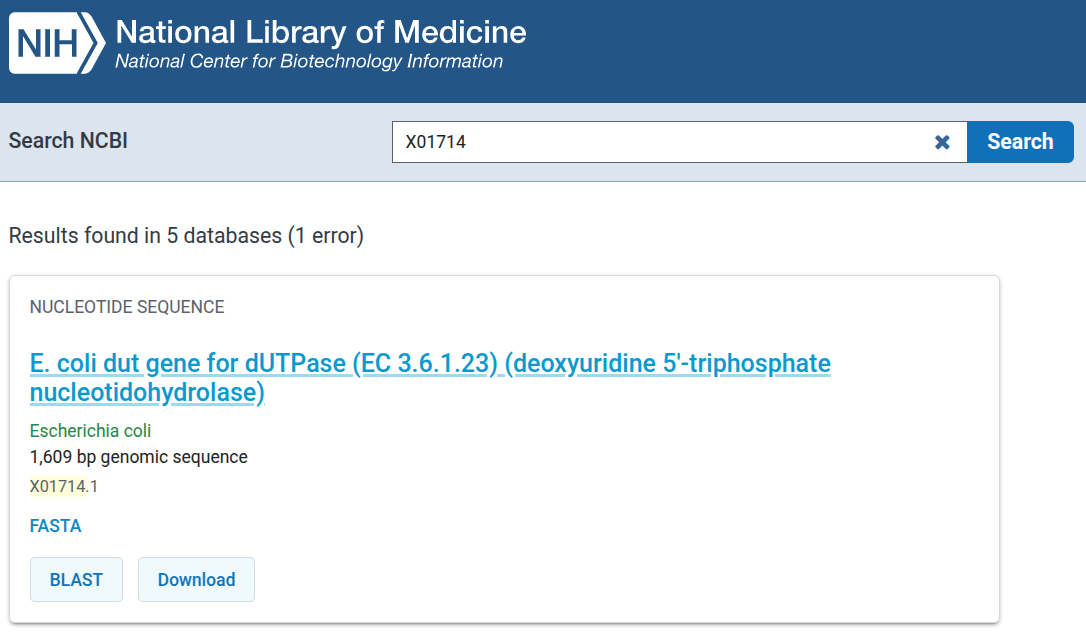Viewport: 1086px width, 636px height.
Task: Open the E. coli dut gene for dUTPase link
Action: click(430, 378)
